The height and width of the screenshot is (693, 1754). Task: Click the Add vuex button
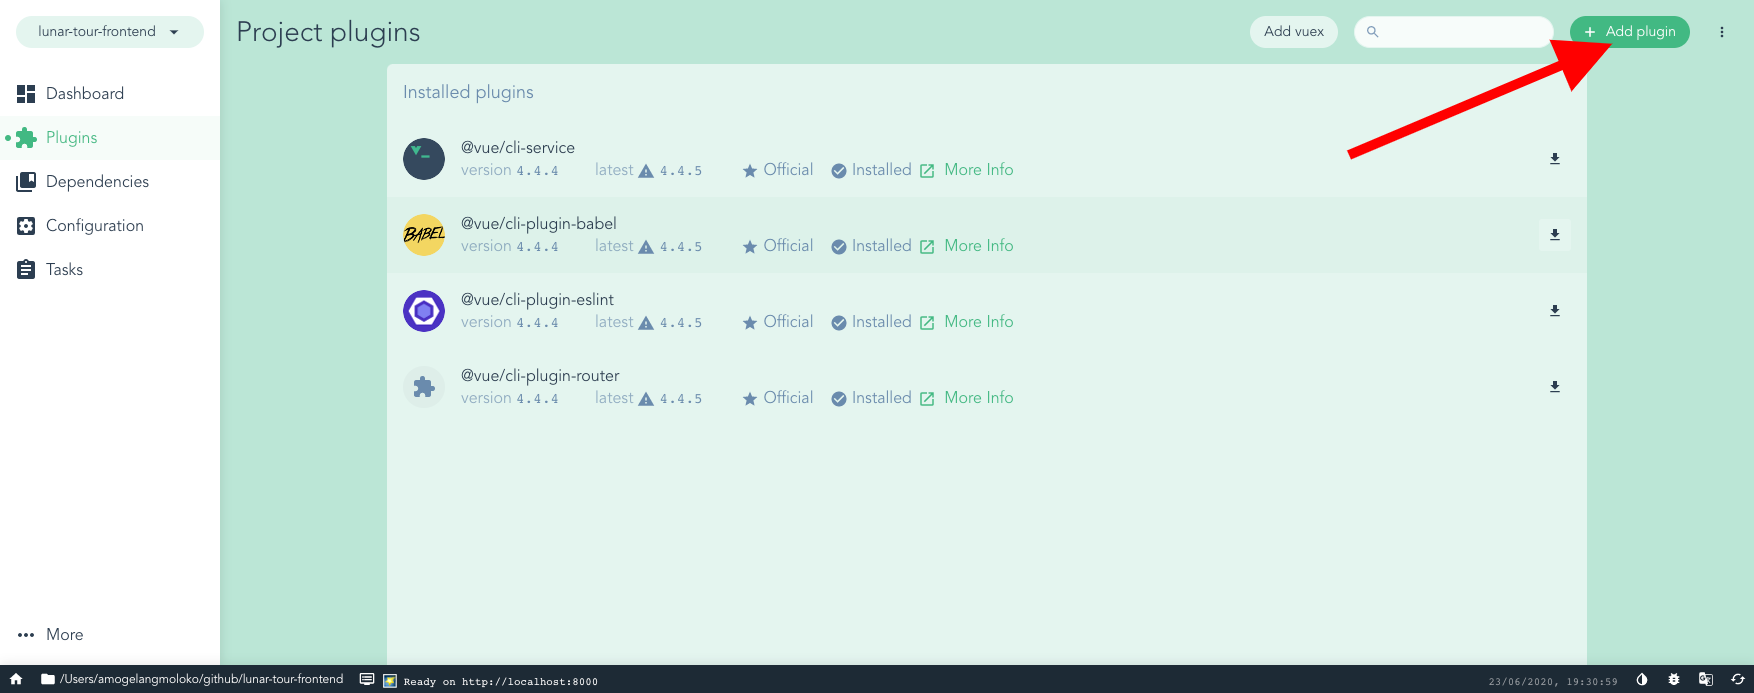coord(1293,32)
